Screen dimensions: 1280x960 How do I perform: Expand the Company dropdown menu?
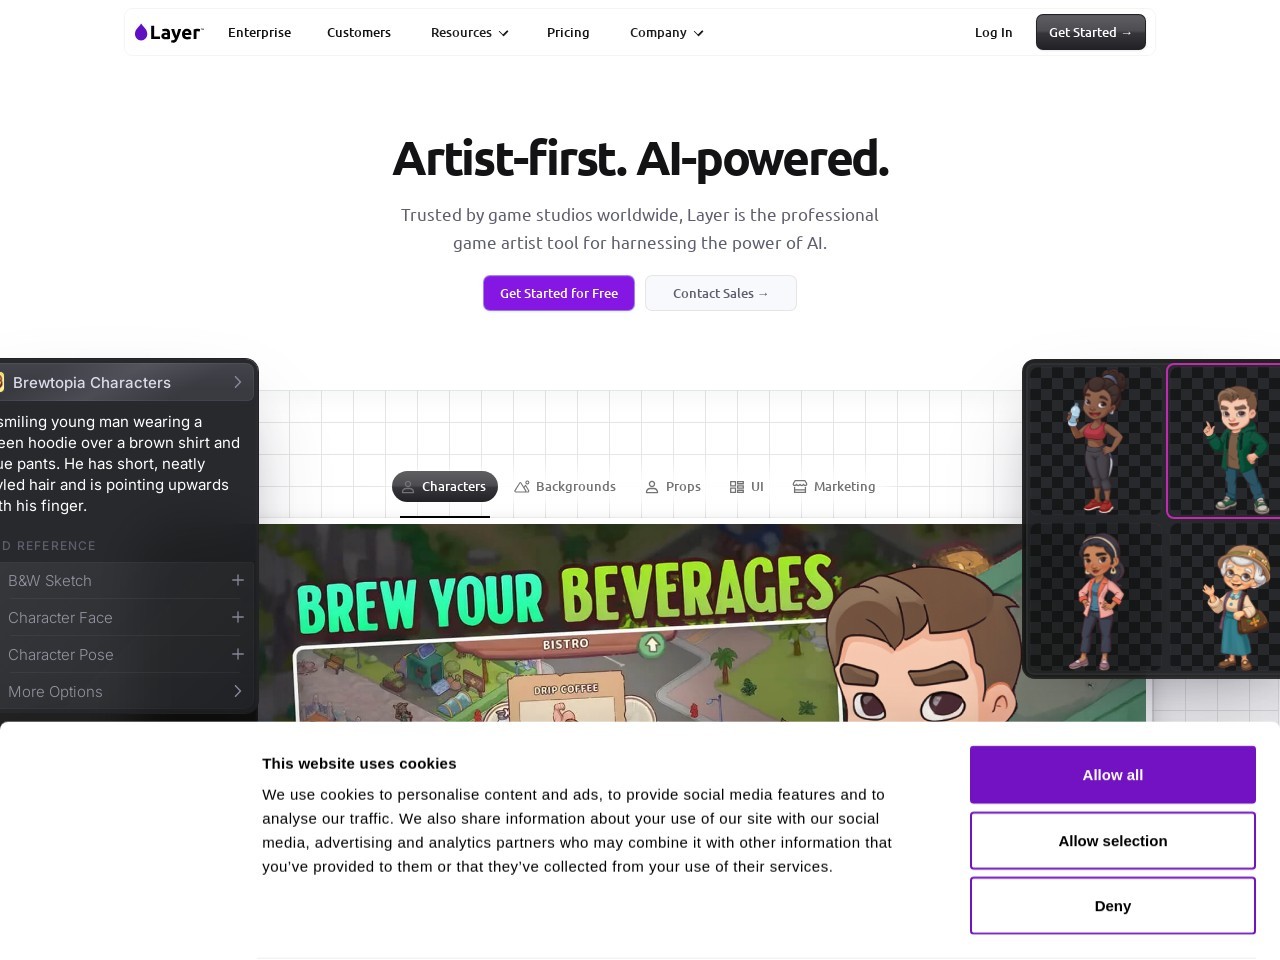point(667,33)
